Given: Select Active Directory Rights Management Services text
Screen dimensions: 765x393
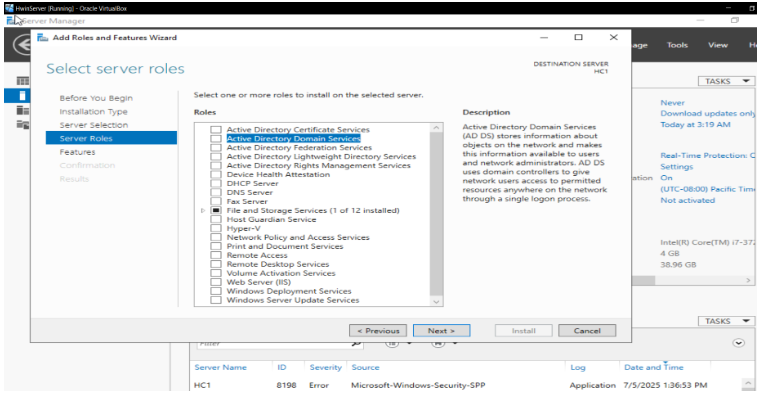Looking at the screenshot, I should (319, 166).
